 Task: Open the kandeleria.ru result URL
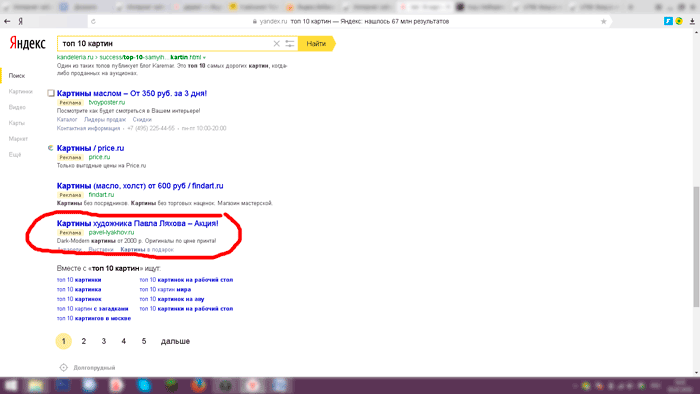[x=129, y=57]
